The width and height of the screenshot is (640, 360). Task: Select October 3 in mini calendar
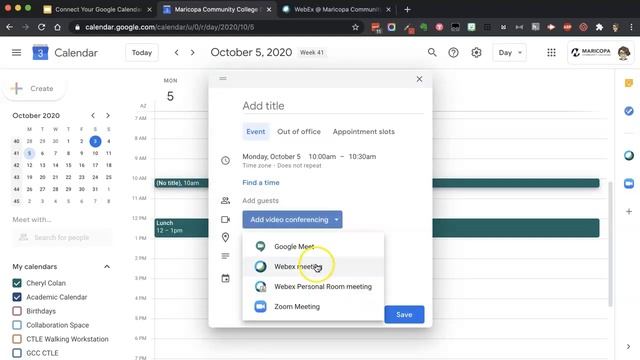click(95, 141)
